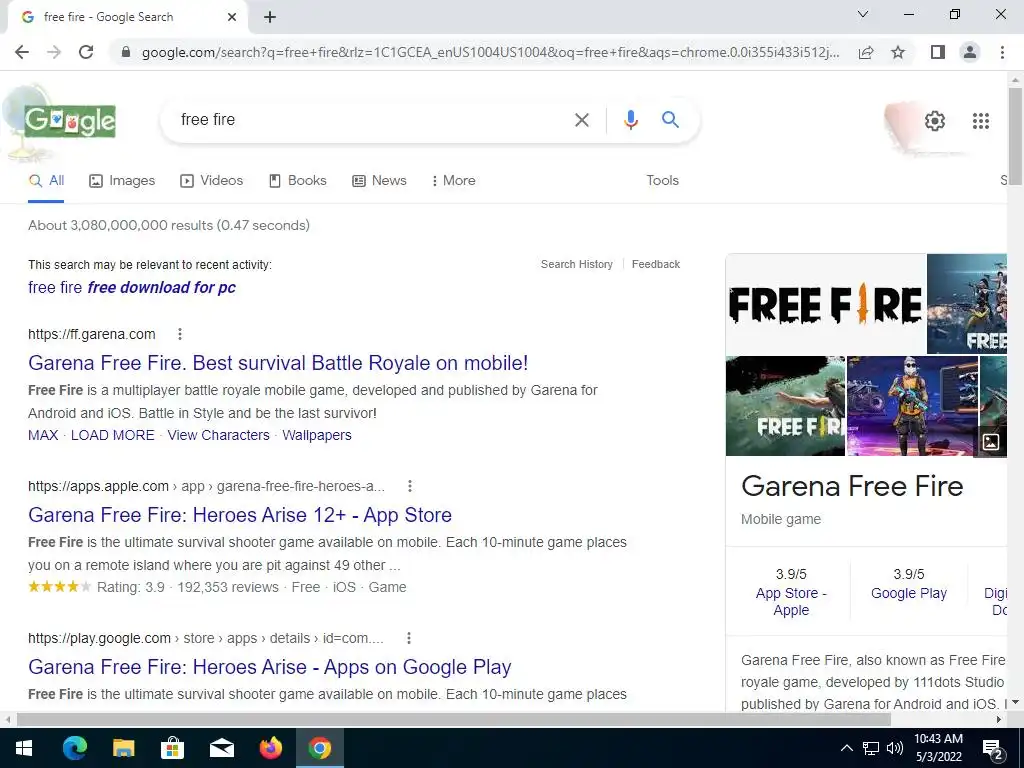
Task: Open Google apps grid icon
Action: coord(980,121)
